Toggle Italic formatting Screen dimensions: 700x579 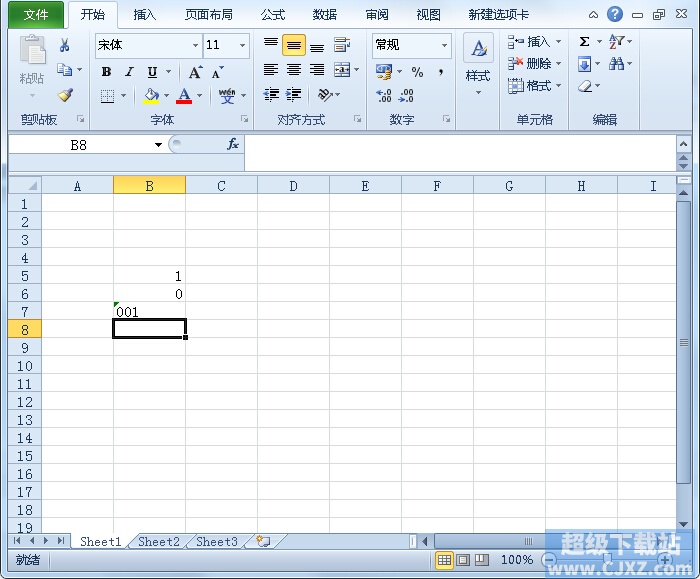click(x=129, y=72)
